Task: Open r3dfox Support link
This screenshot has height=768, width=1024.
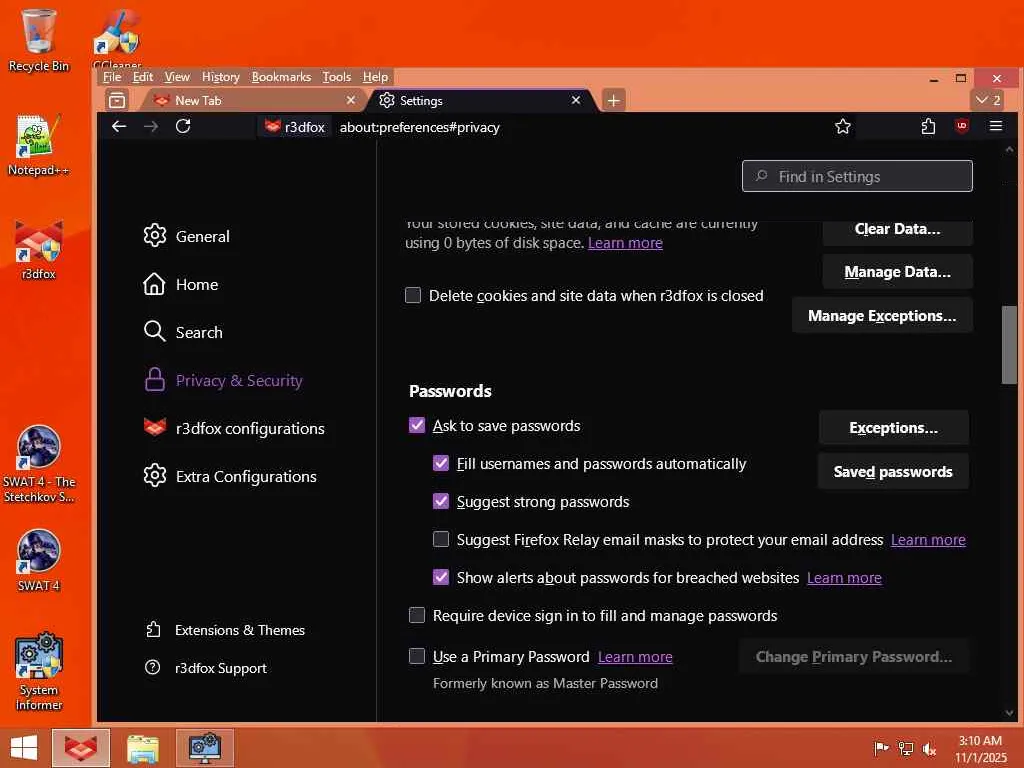Action: coord(206,667)
